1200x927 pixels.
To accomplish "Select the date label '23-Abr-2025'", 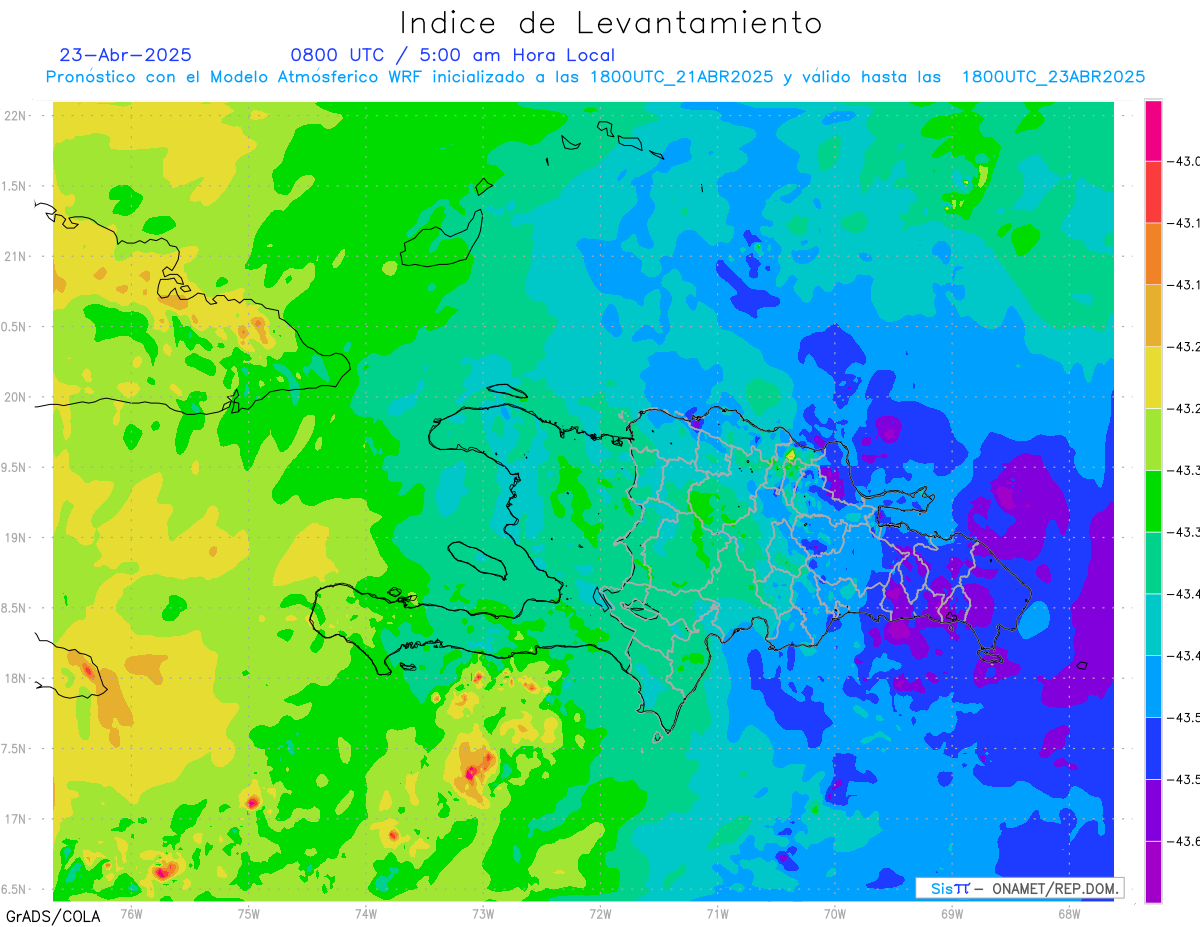I will click(125, 55).
